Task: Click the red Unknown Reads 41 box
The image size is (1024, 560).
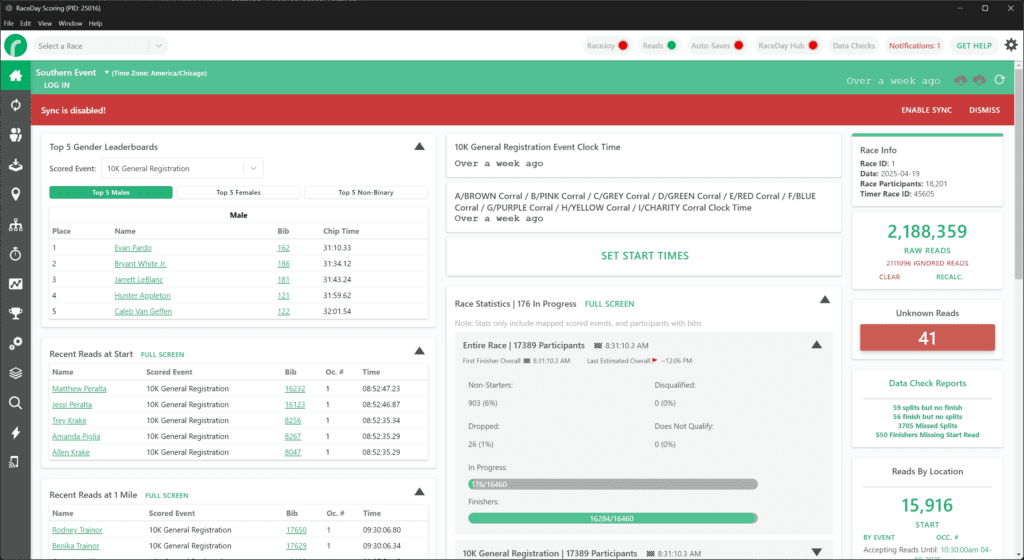Action: click(927, 337)
